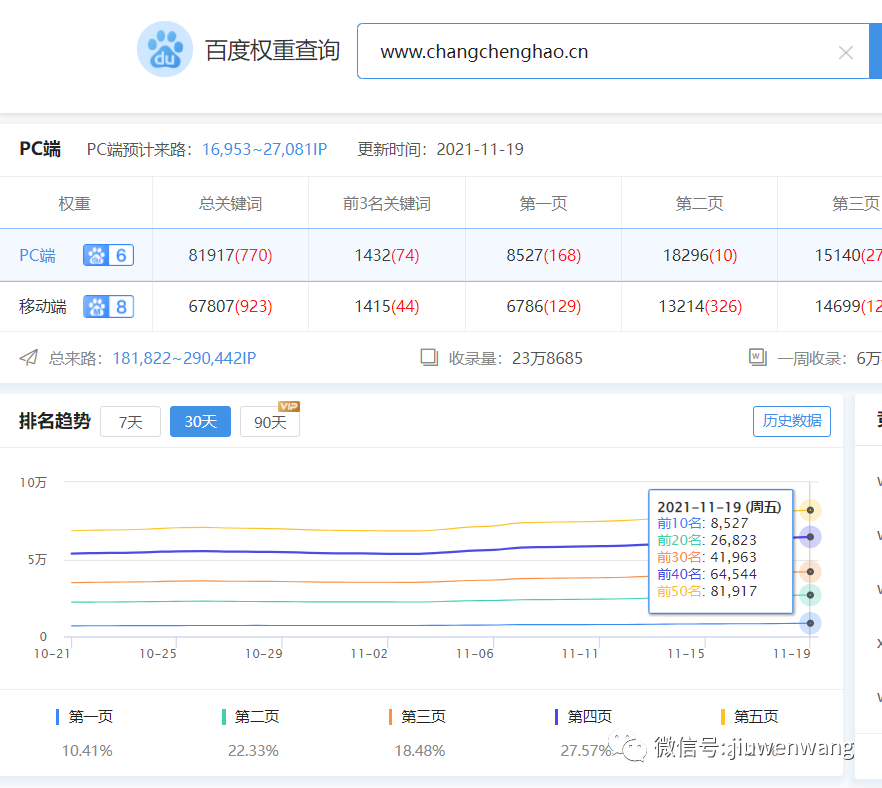The image size is (882, 788).
Task: Click the purple 前40名 data point marker
Action: (810, 537)
